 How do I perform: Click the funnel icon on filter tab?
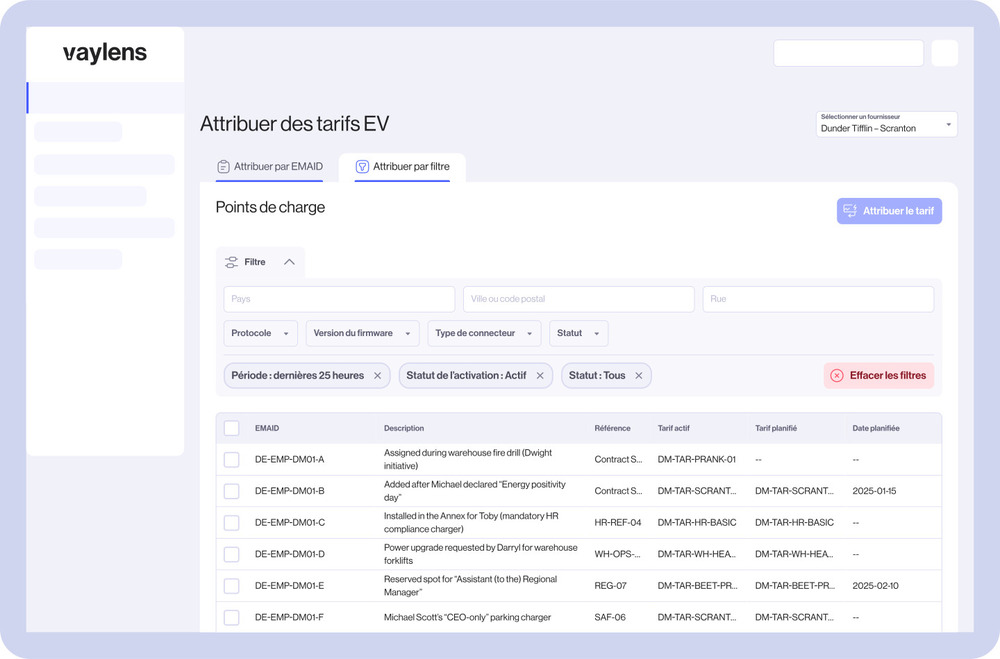[x=363, y=167]
